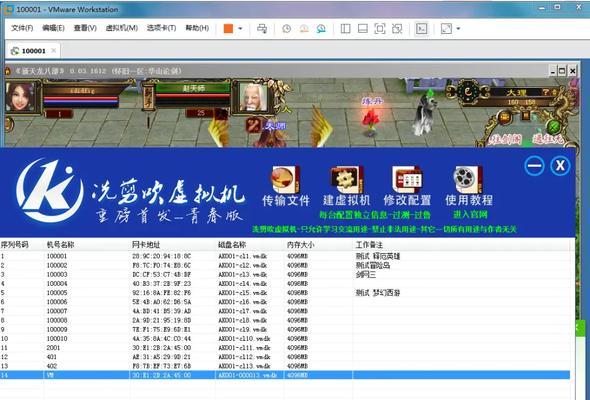Click the old man target portrait
The image size is (590, 400).
point(254,97)
